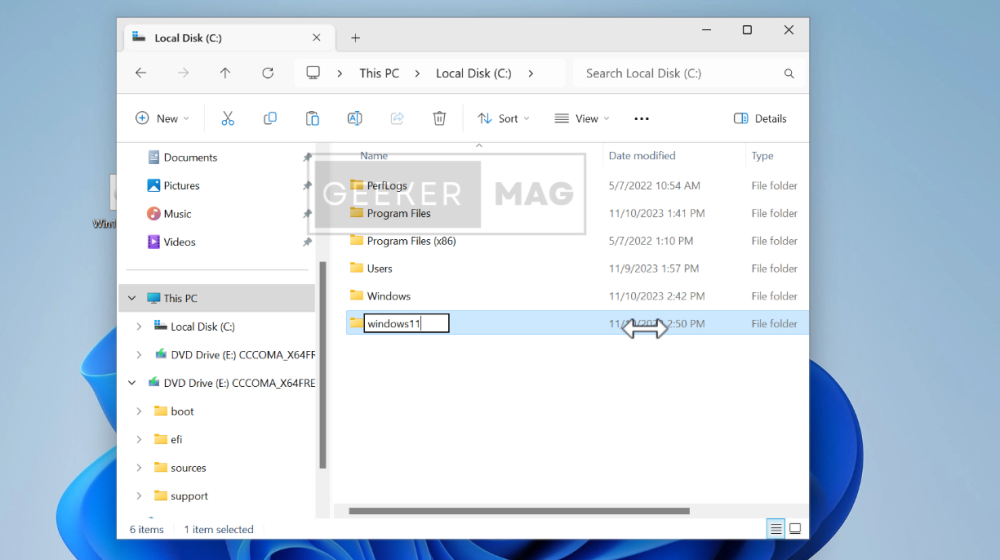Viewport: 1000px width, 560px height.
Task: Sort by the Name column header
Action: coord(374,156)
